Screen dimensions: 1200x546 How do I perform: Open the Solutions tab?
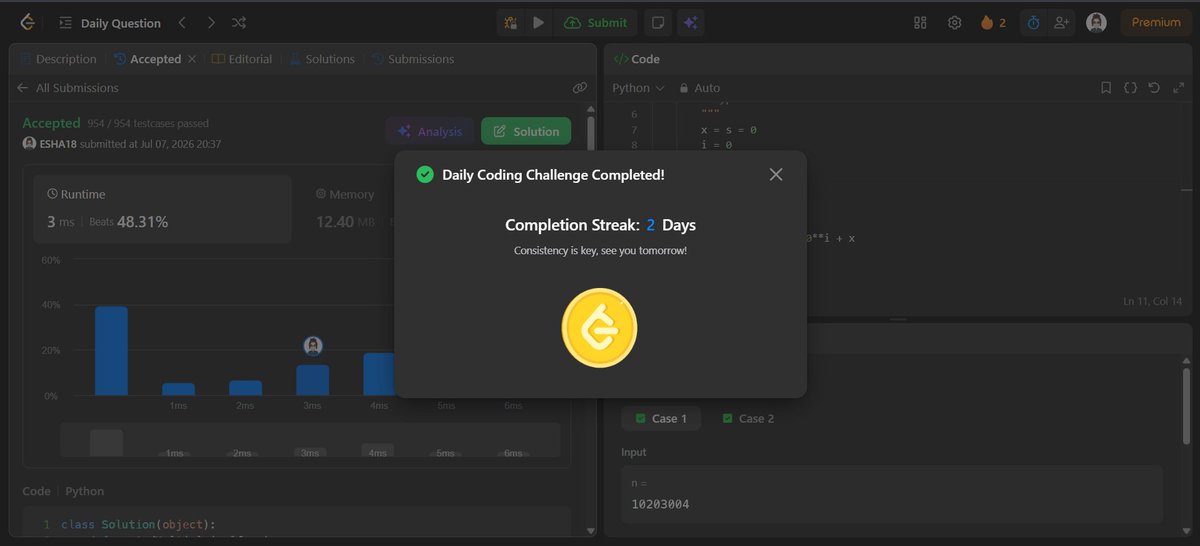point(322,59)
